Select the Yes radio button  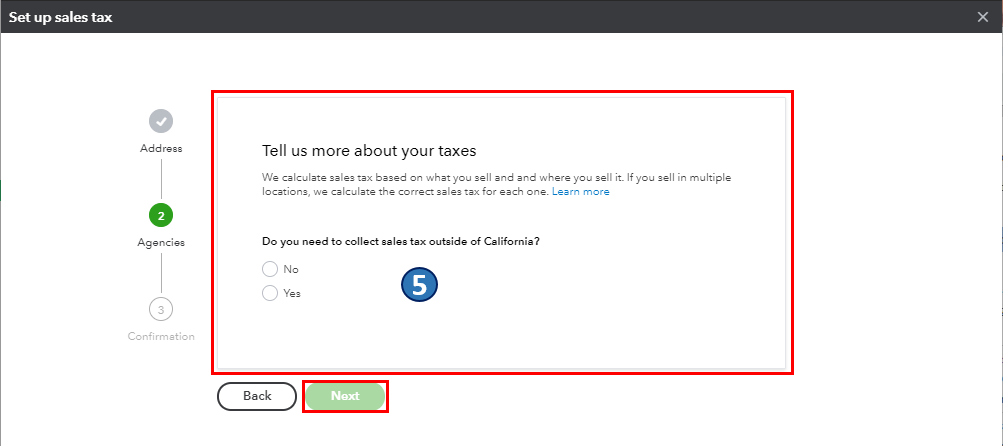pyautogui.click(x=269, y=293)
